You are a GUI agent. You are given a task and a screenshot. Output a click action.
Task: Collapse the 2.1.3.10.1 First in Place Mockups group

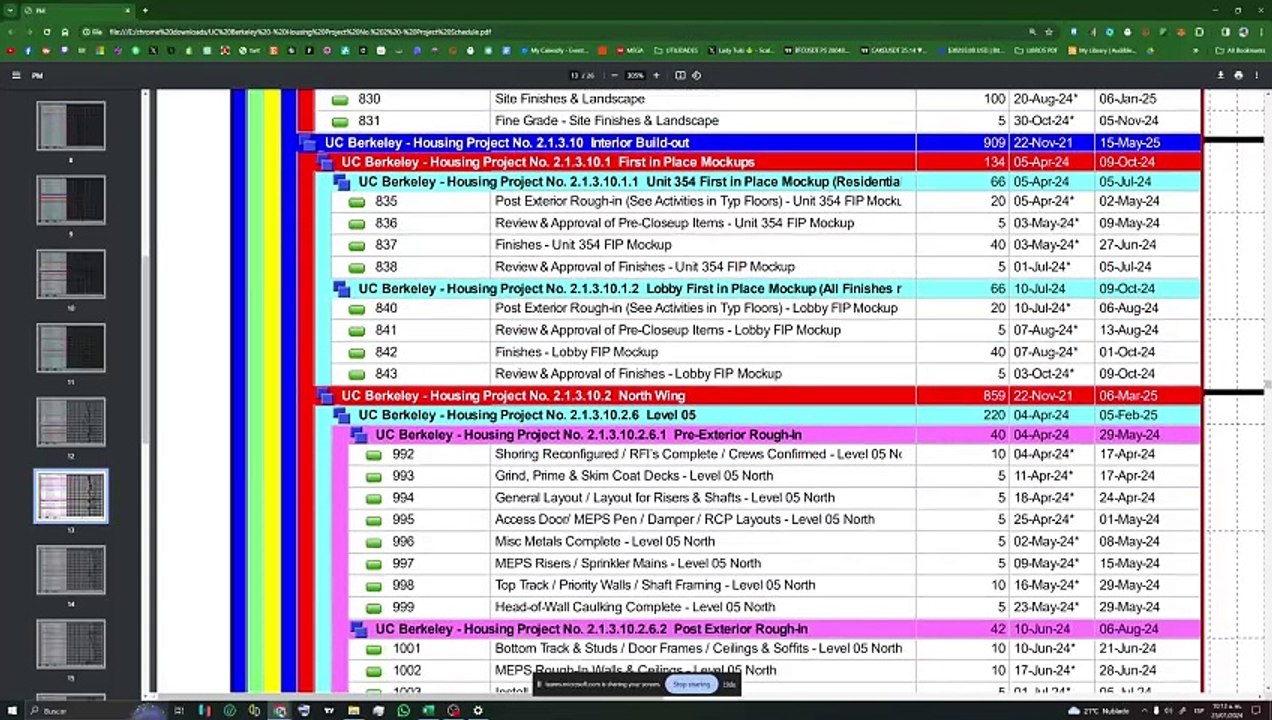324,163
